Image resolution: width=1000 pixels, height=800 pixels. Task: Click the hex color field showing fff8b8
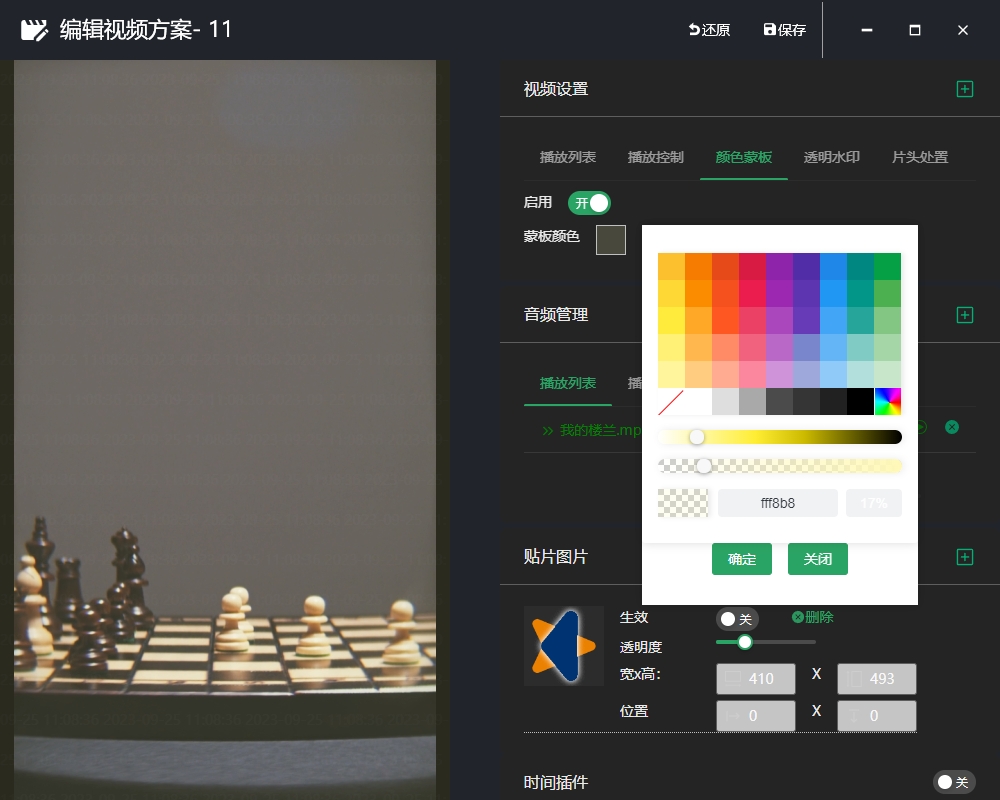pyautogui.click(x=778, y=503)
